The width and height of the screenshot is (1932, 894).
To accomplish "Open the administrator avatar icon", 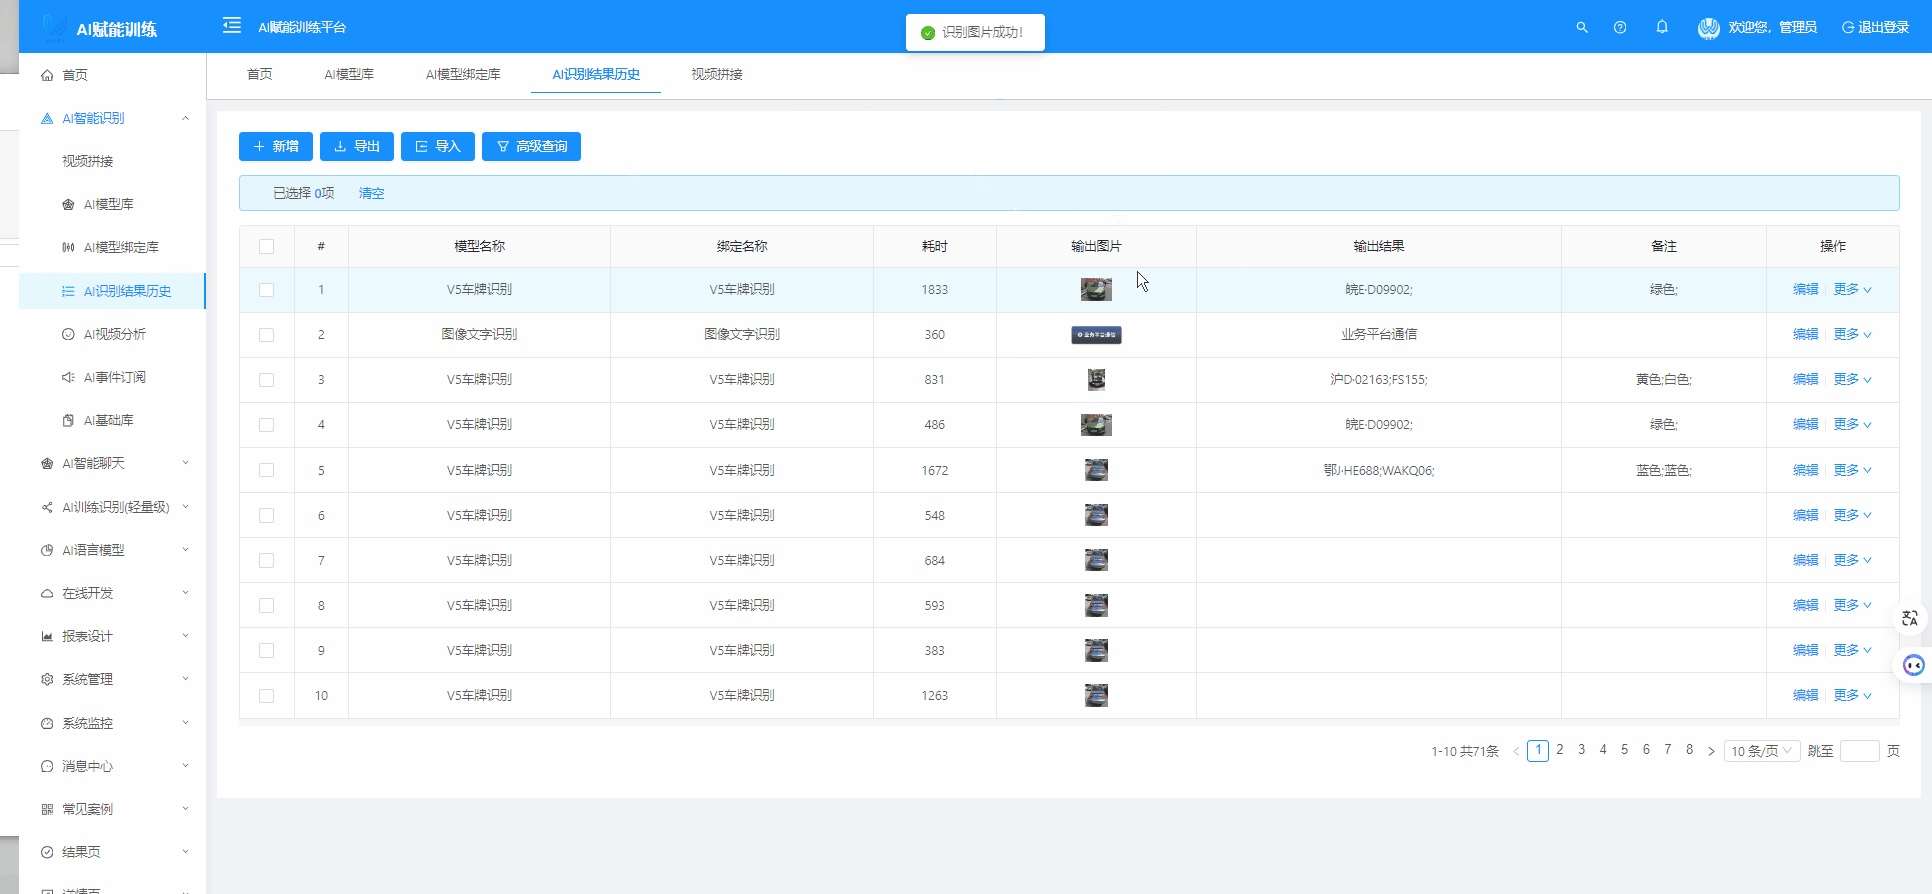I will (1708, 28).
